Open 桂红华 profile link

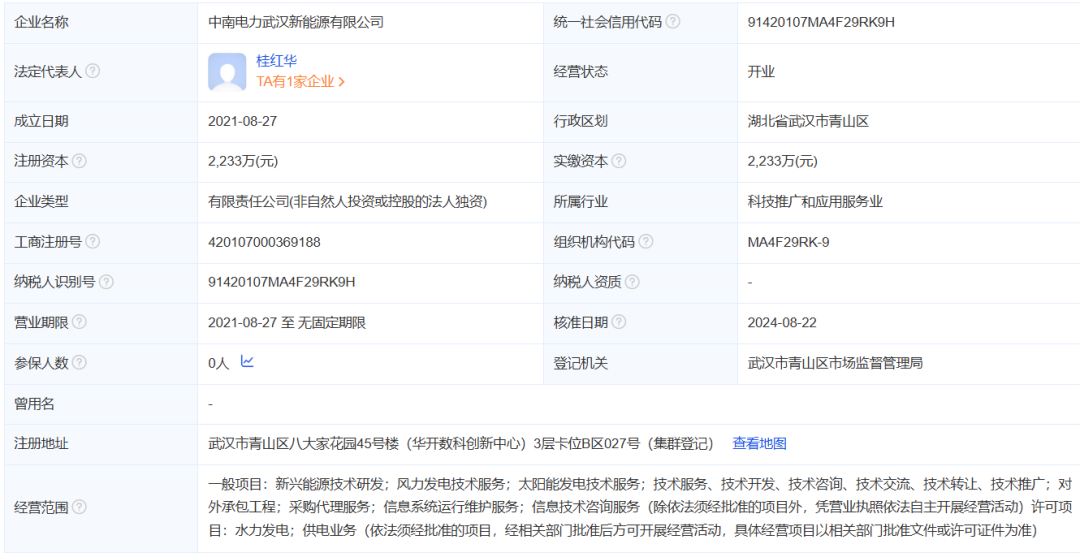(x=276, y=61)
